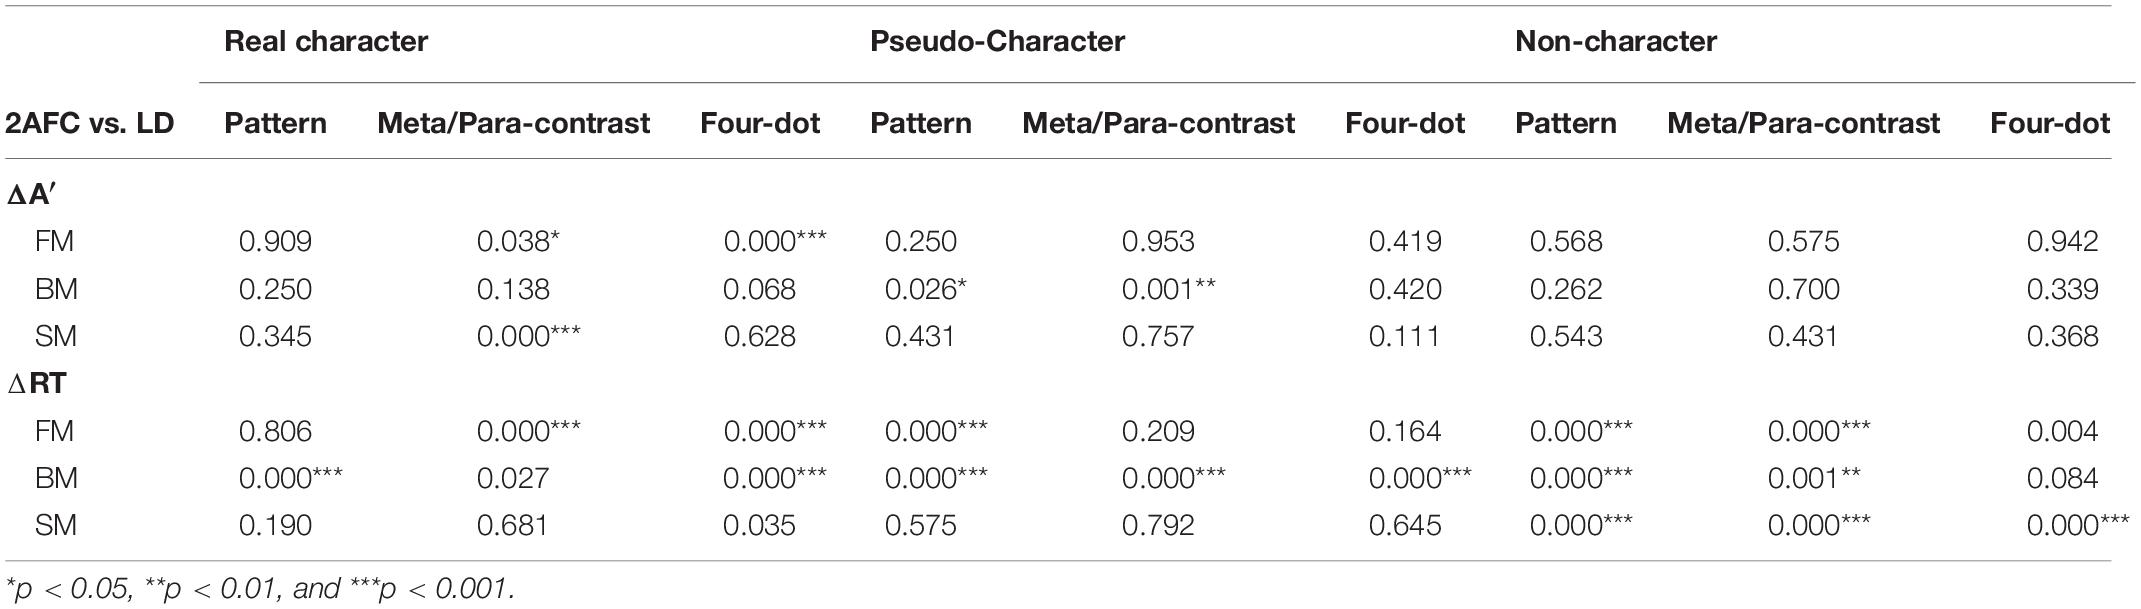Click the 0.001** value in ΔA′ BM row
2141x609 pixels.
click(x=1169, y=290)
